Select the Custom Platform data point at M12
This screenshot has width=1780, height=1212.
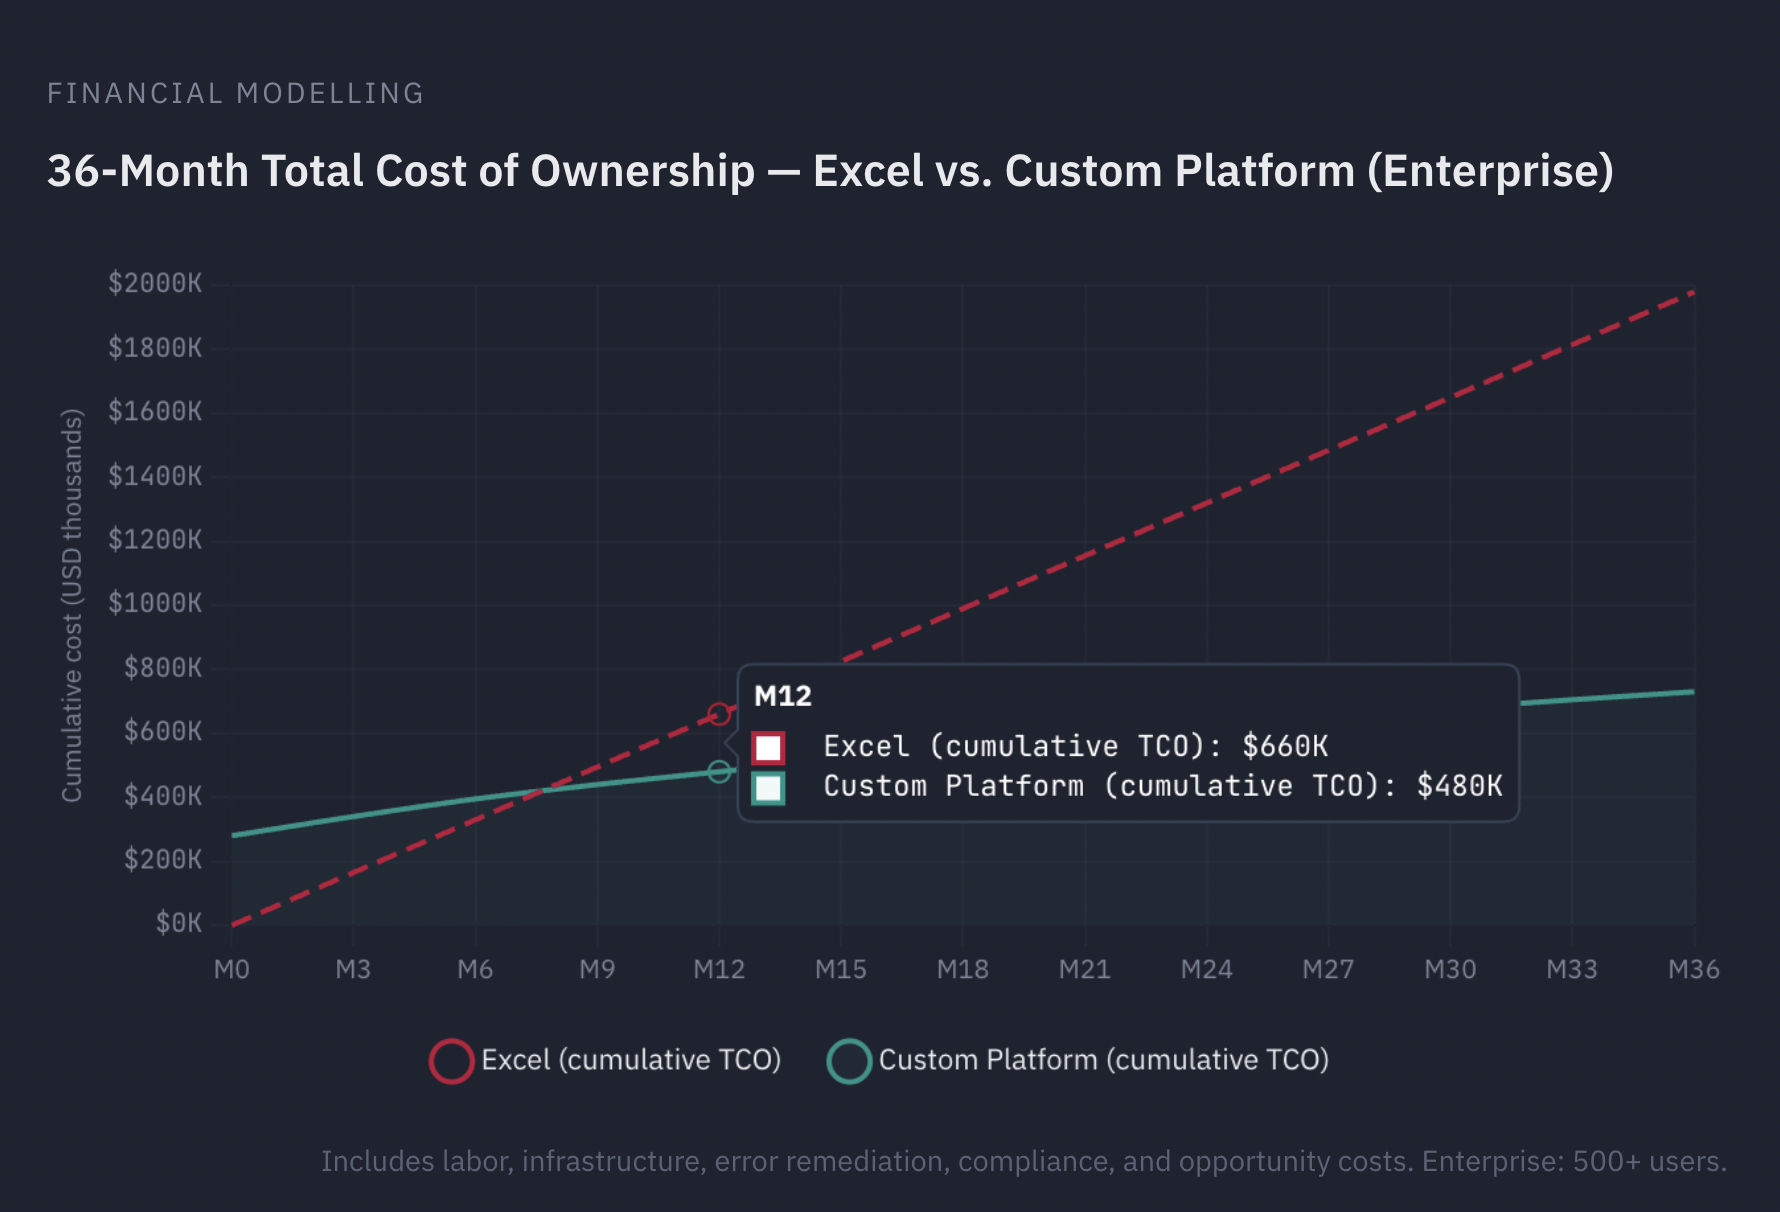718,770
